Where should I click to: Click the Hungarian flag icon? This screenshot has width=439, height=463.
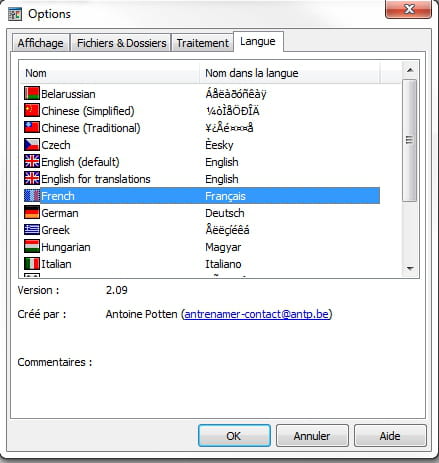tap(32, 247)
